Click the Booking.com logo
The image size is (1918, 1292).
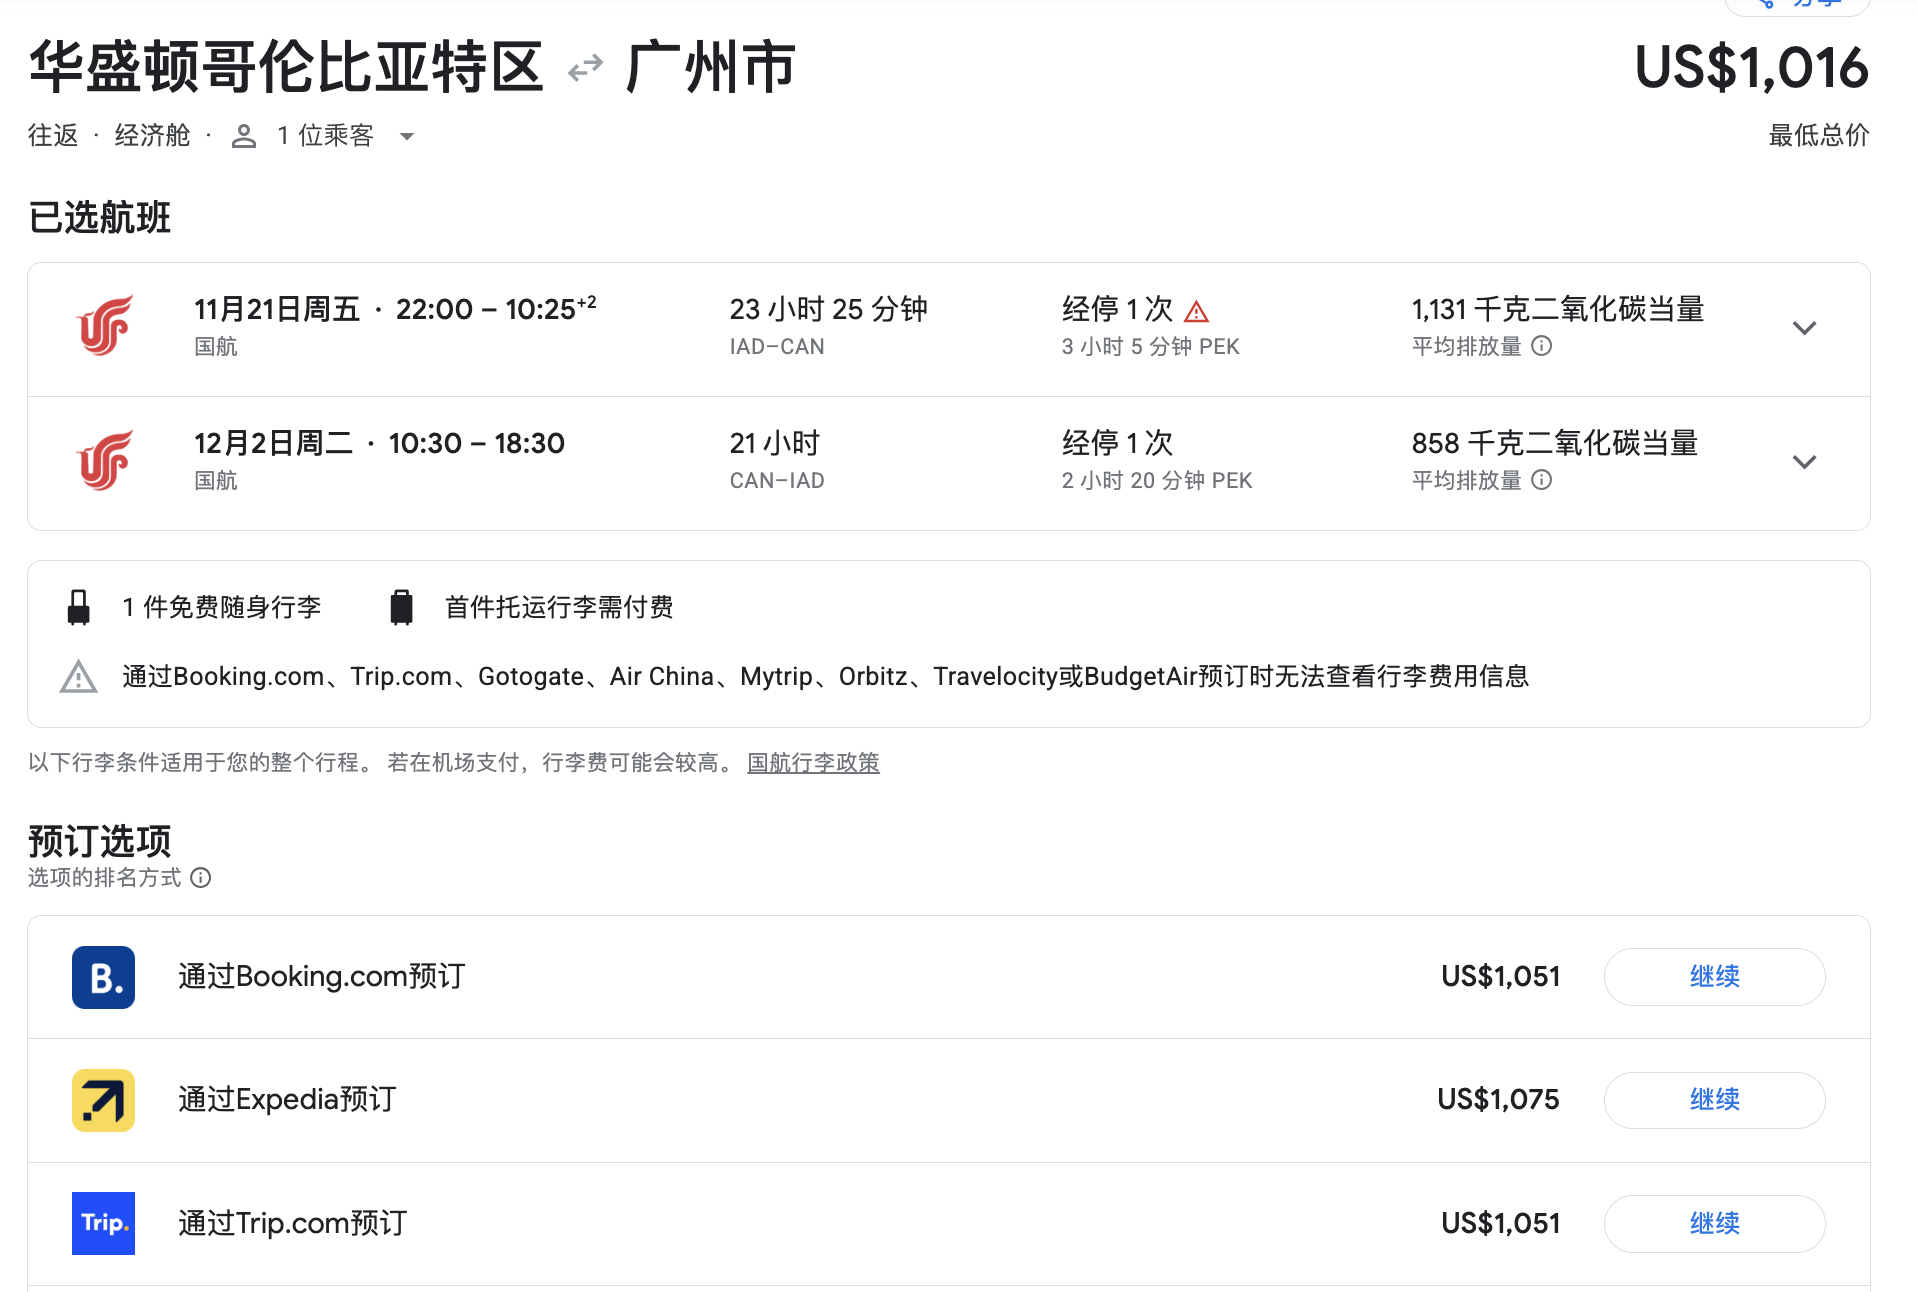tap(103, 977)
